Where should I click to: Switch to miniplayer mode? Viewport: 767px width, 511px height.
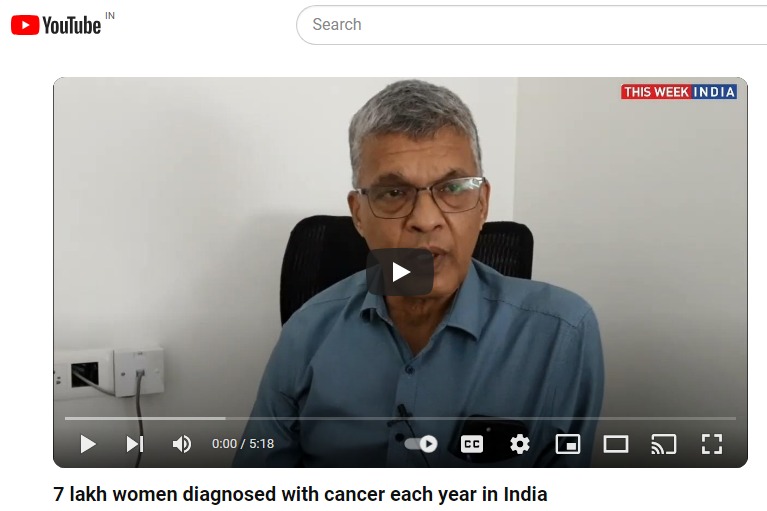click(568, 444)
